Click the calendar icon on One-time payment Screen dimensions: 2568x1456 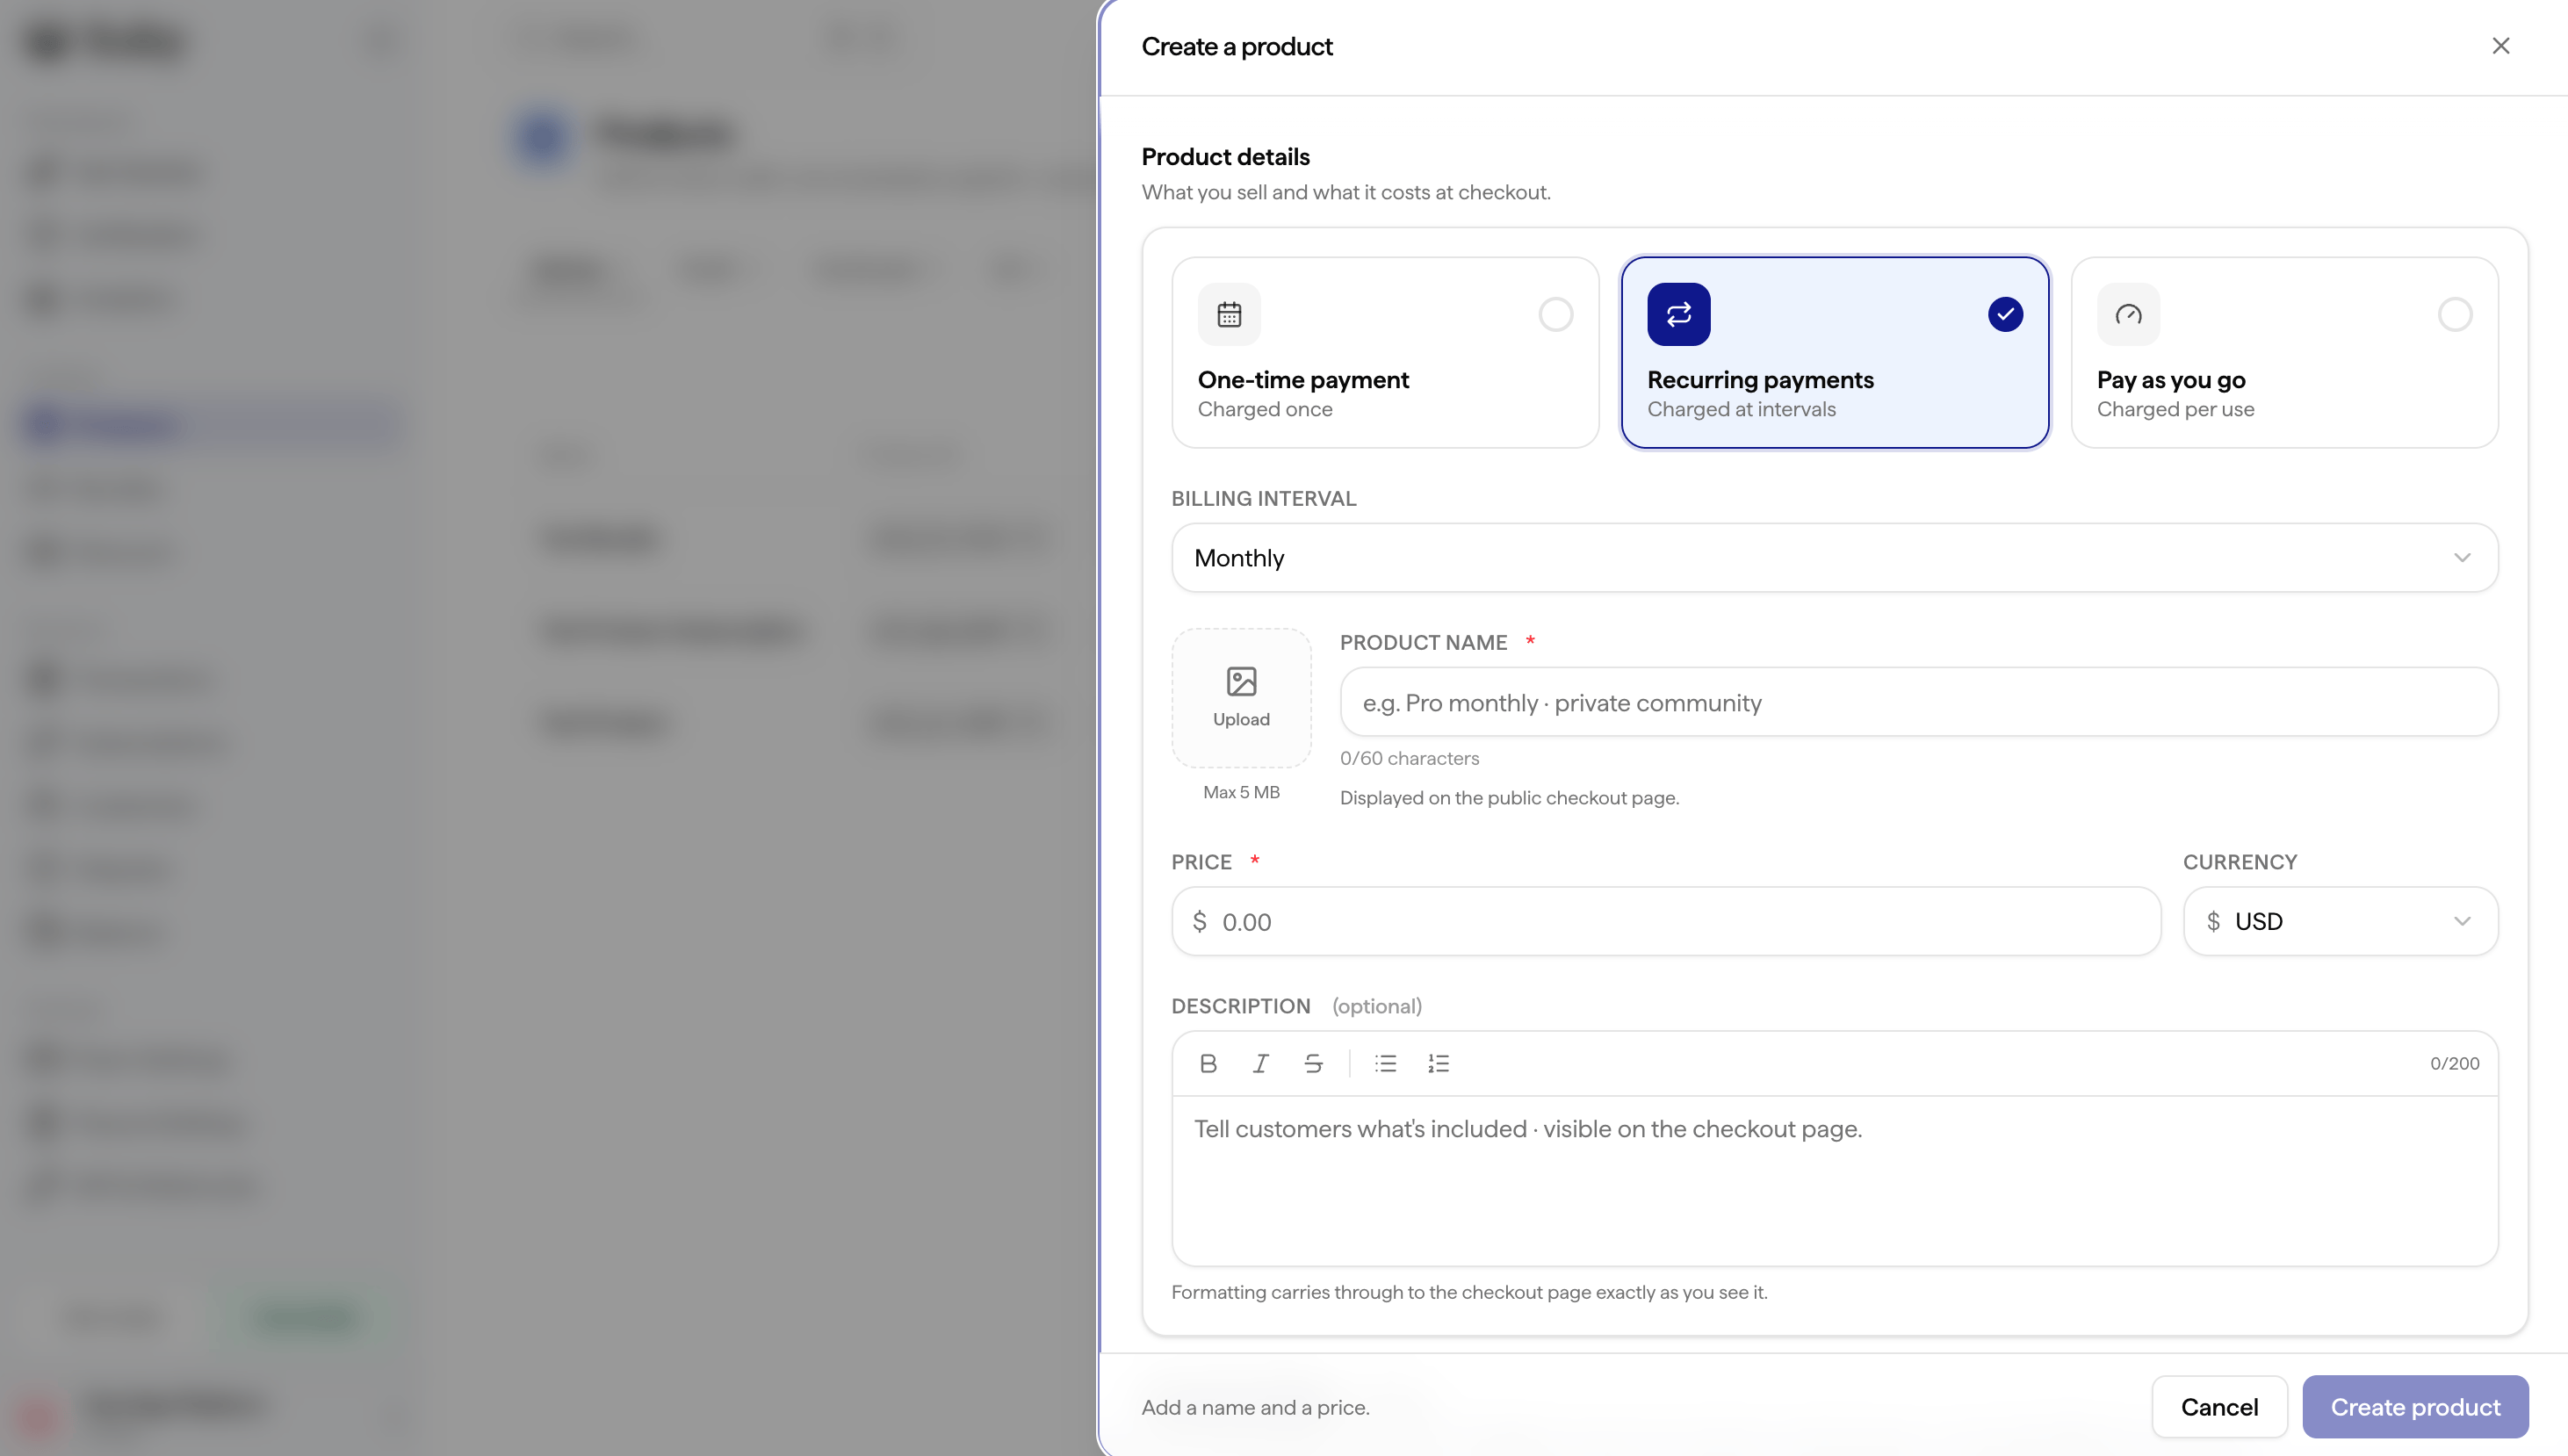(x=1229, y=314)
